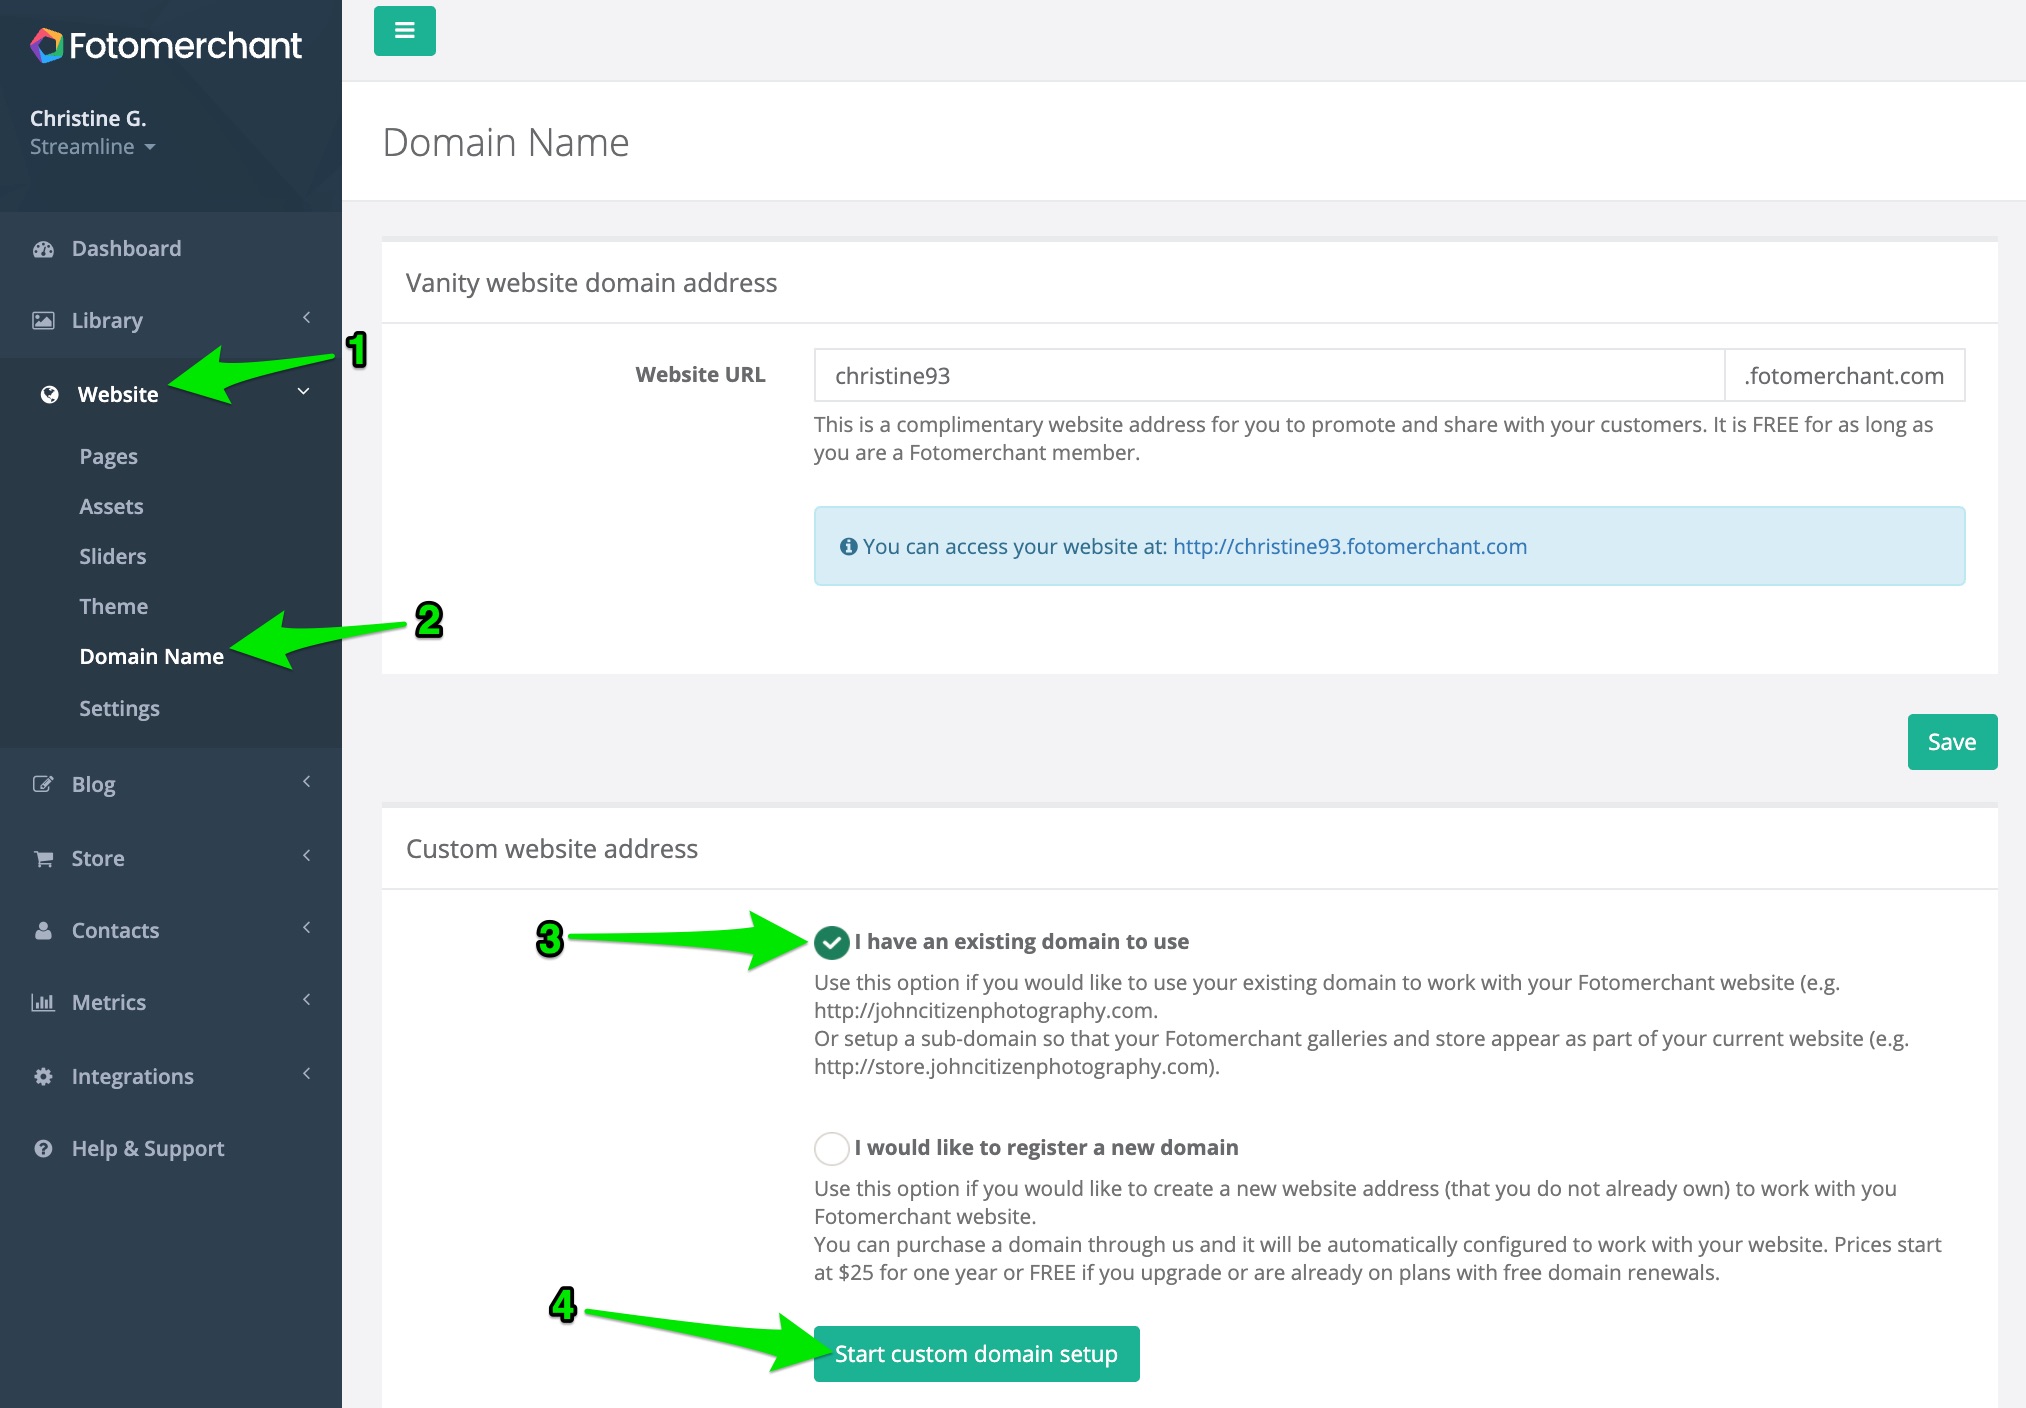Go to the Domain Name submenu item
2026x1408 pixels.
(152, 657)
